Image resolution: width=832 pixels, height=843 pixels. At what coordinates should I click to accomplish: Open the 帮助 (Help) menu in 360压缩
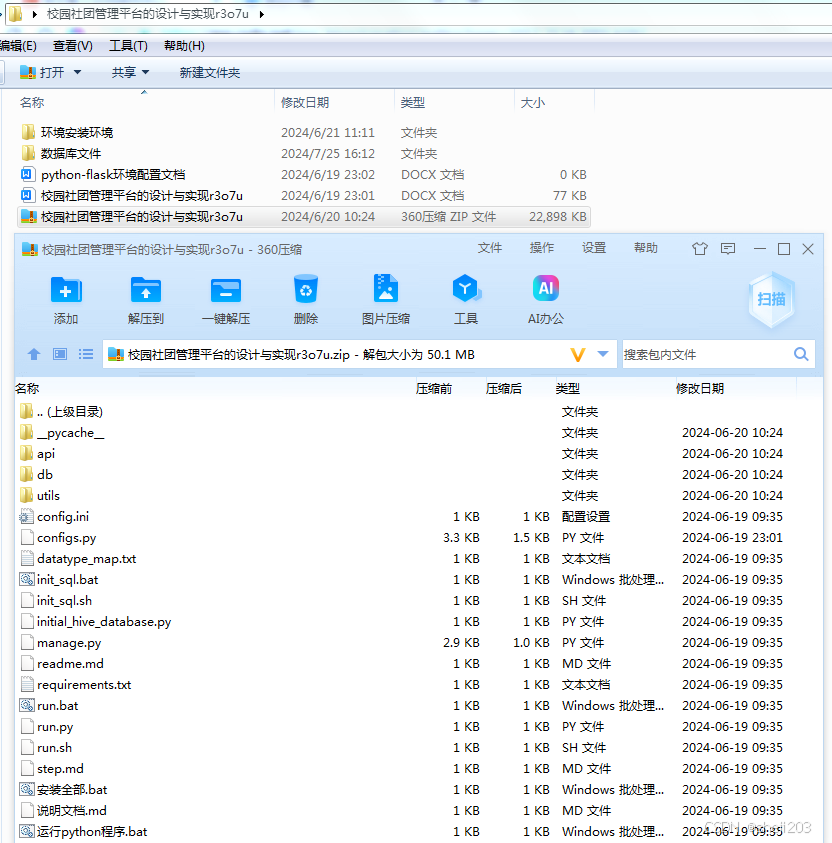(x=645, y=248)
